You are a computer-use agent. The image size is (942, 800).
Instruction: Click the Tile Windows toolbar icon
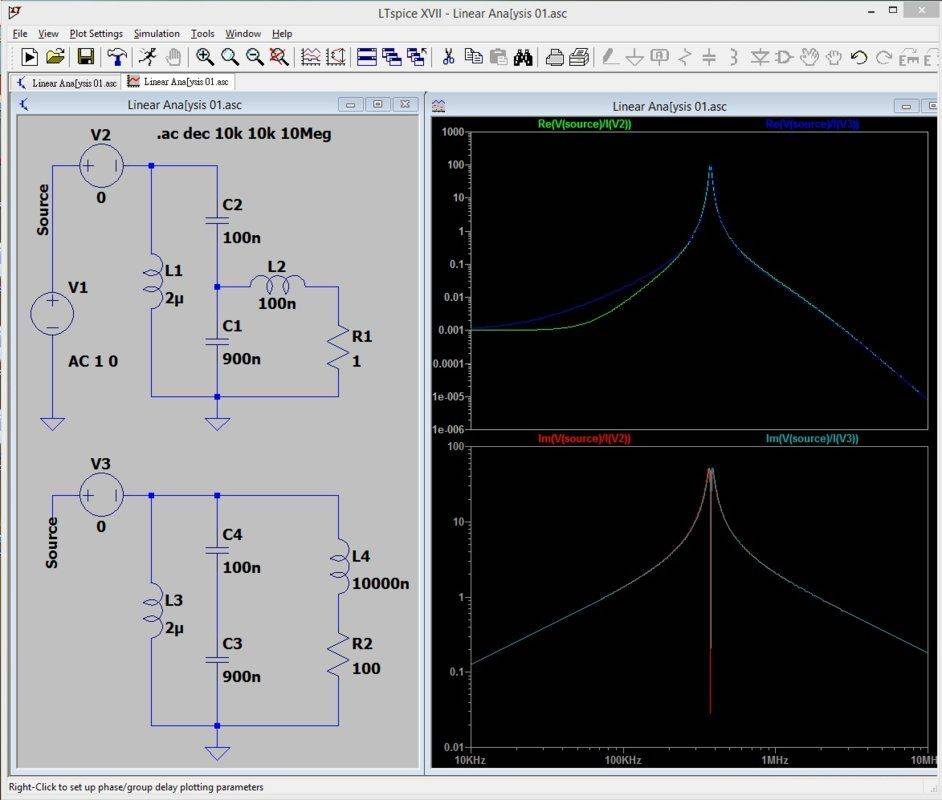pos(367,57)
